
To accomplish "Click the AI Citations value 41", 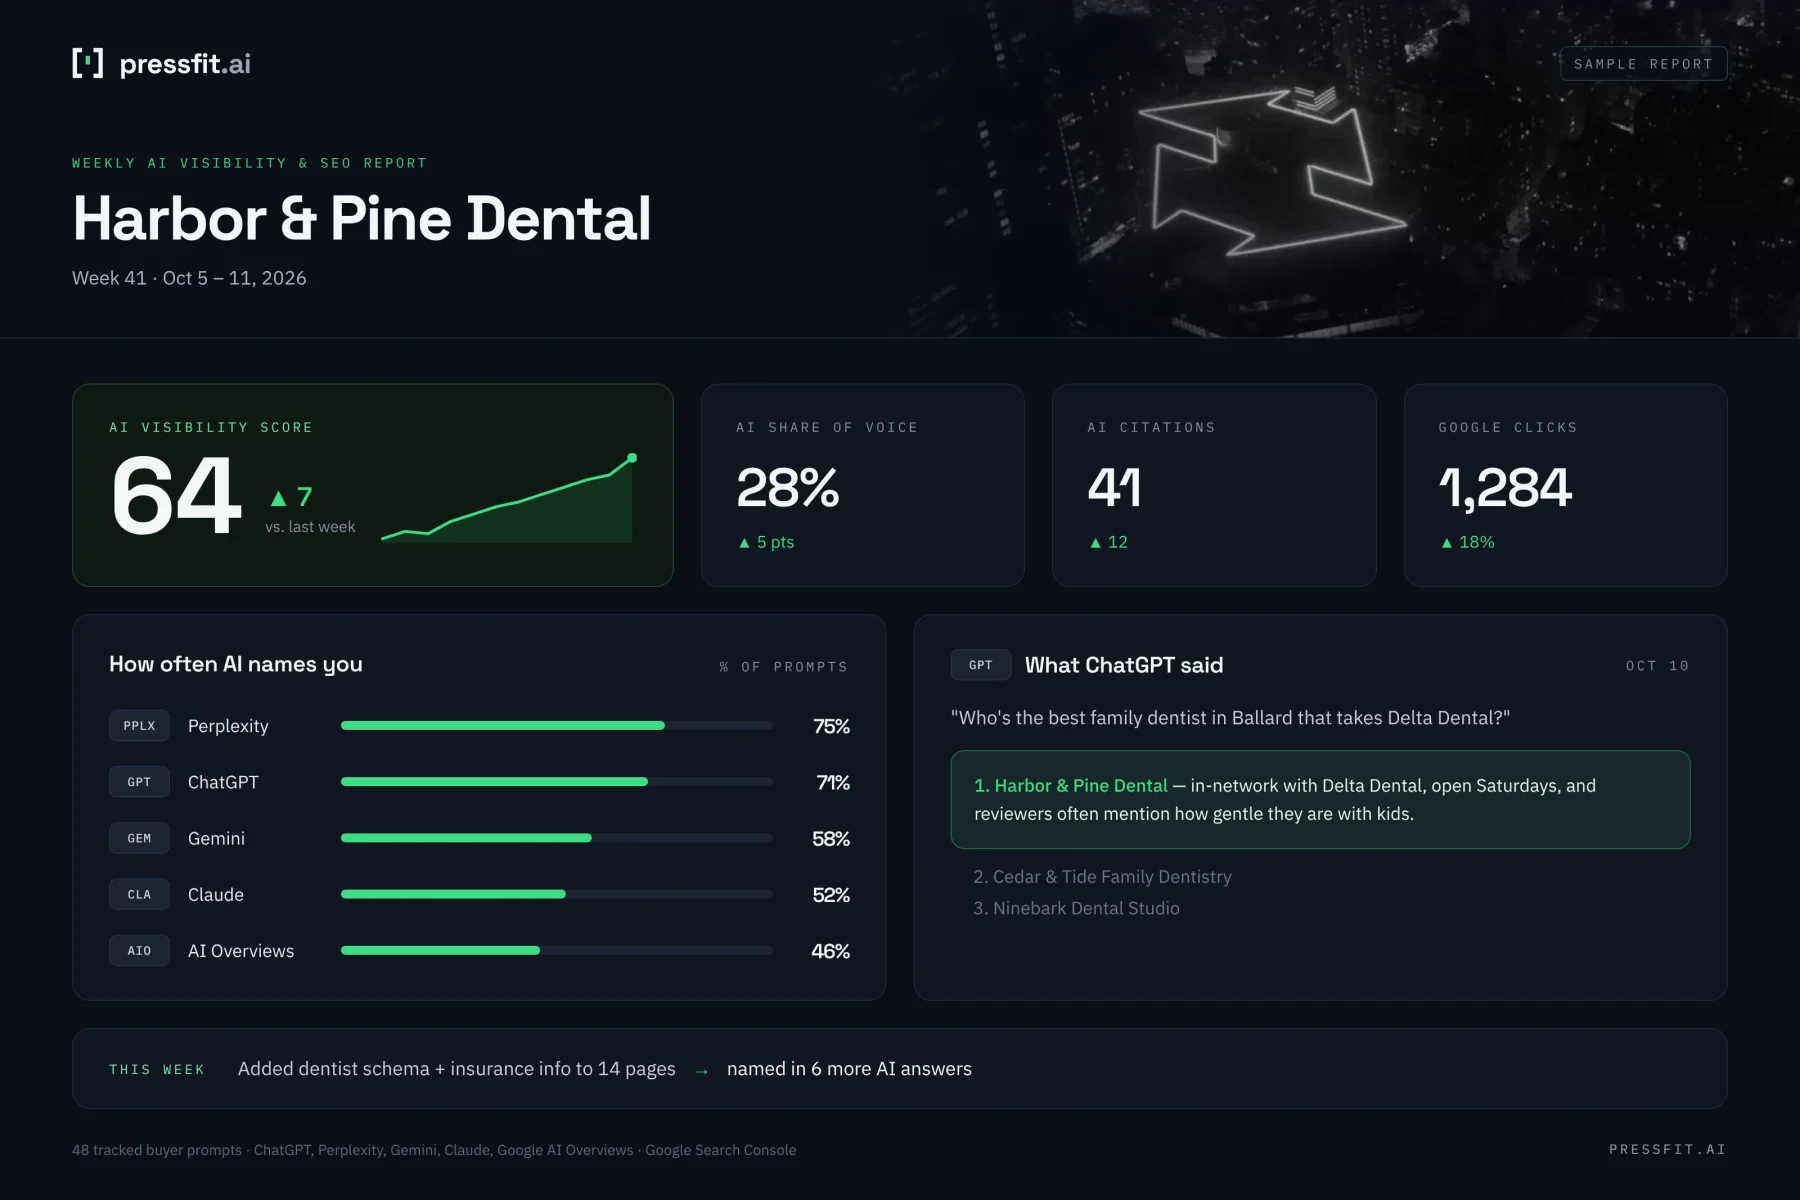I will click(x=1114, y=488).
